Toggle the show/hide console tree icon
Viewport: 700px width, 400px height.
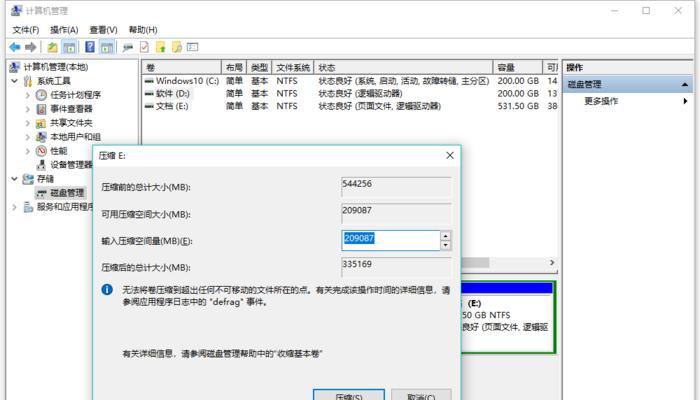(69, 47)
